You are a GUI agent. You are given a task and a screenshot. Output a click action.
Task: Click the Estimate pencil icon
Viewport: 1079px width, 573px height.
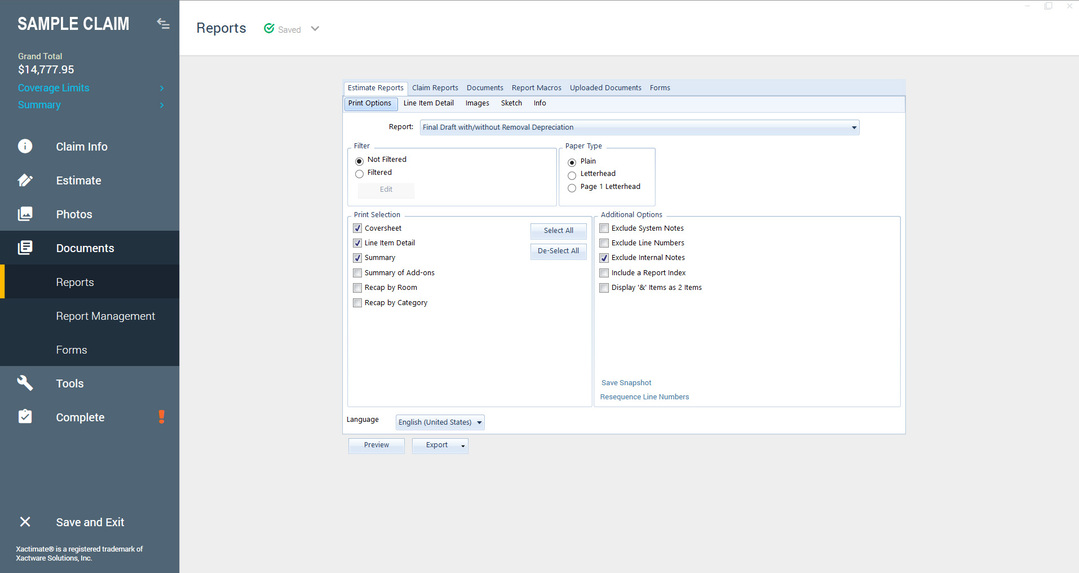25,181
